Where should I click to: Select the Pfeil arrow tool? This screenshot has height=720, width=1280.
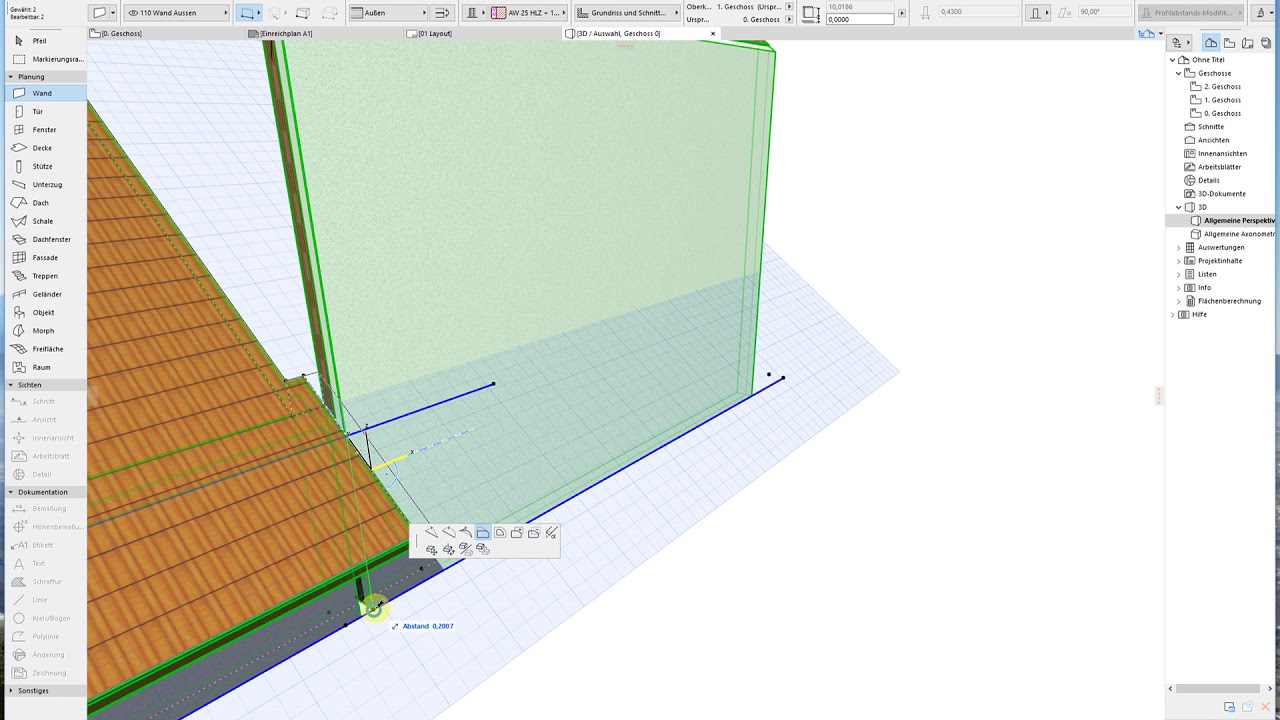coord(40,41)
